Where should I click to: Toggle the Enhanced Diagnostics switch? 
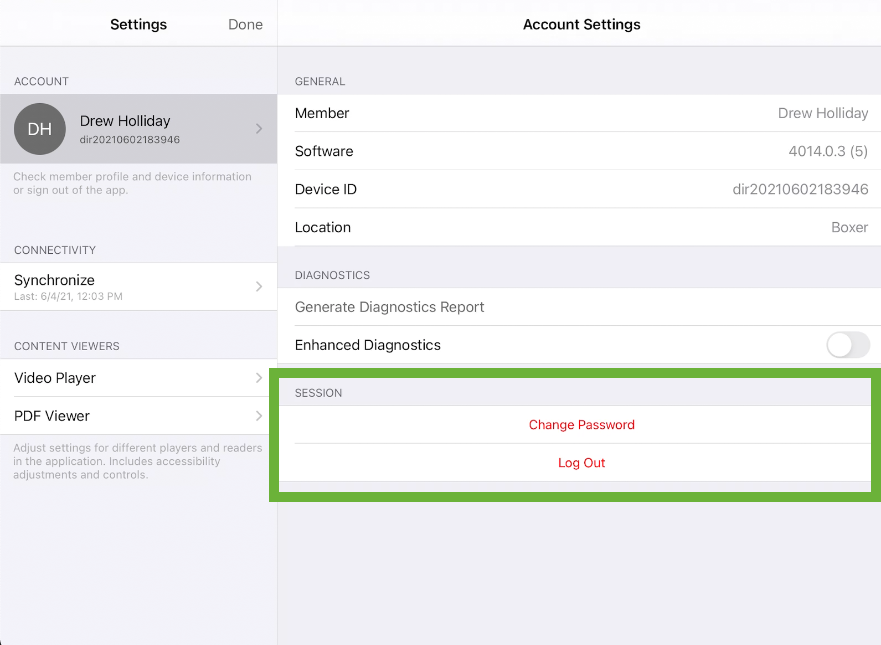[x=848, y=344]
